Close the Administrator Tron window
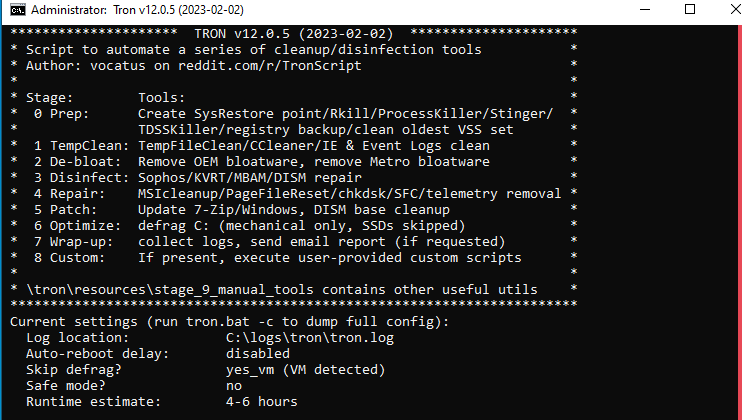Viewport: 743px width, 420px height. click(x=734, y=9)
